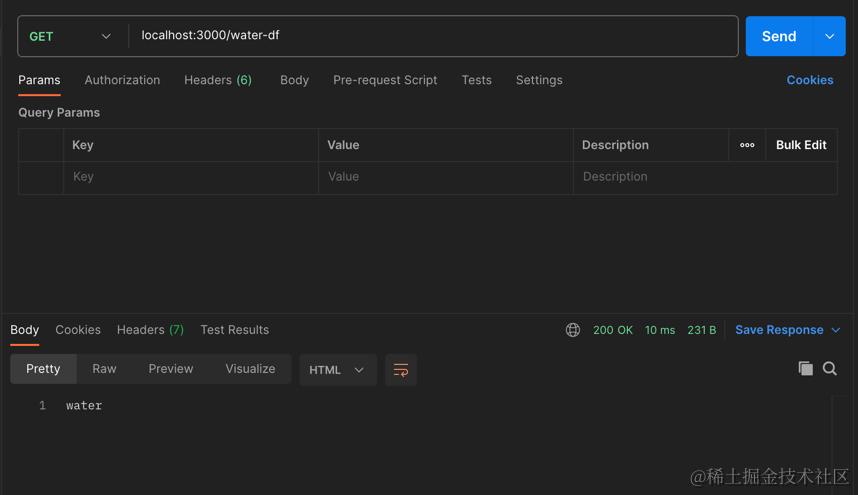The image size is (858, 495).
Task: Open the three-dots column options
Action: (x=747, y=145)
